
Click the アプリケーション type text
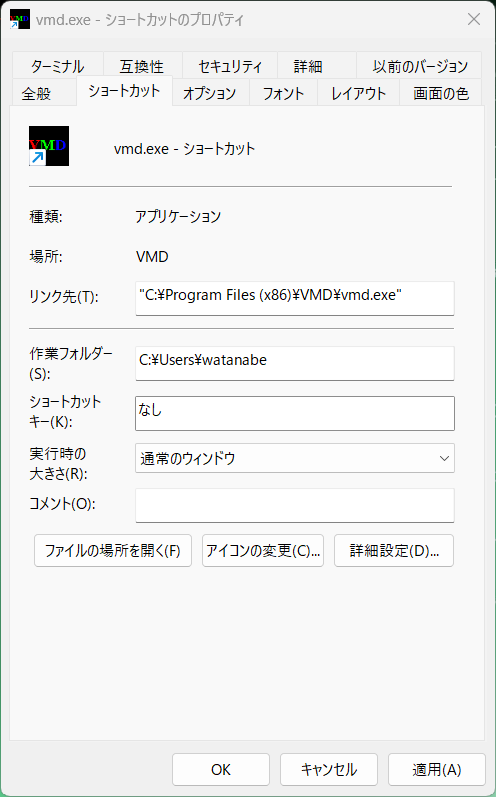click(x=178, y=217)
